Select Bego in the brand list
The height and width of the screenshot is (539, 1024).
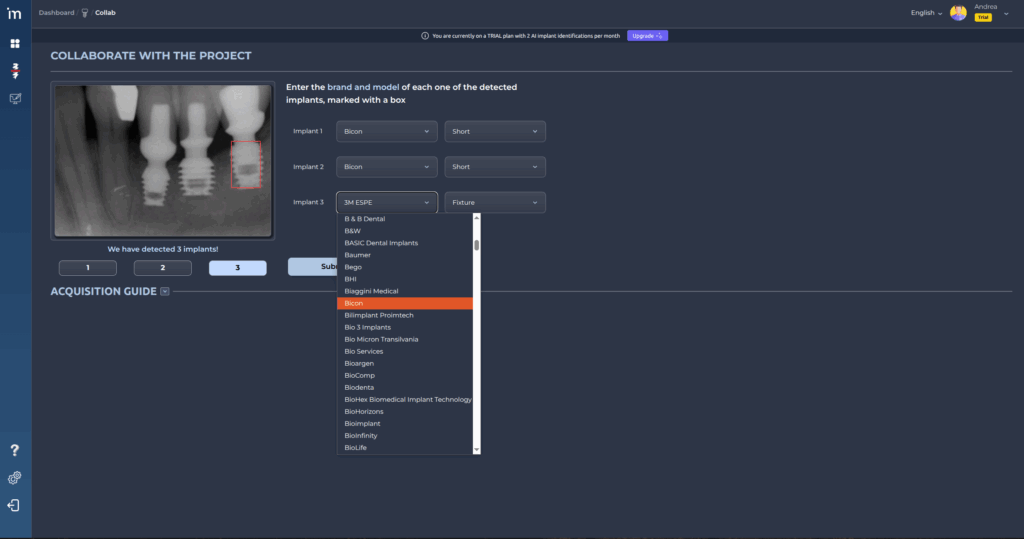pos(353,267)
